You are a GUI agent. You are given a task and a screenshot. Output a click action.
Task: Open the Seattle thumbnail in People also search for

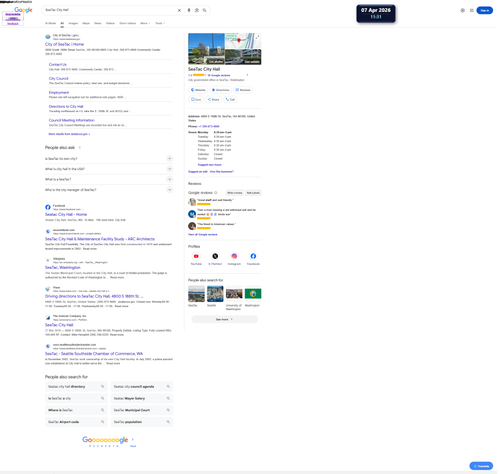click(x=215, y=294)
